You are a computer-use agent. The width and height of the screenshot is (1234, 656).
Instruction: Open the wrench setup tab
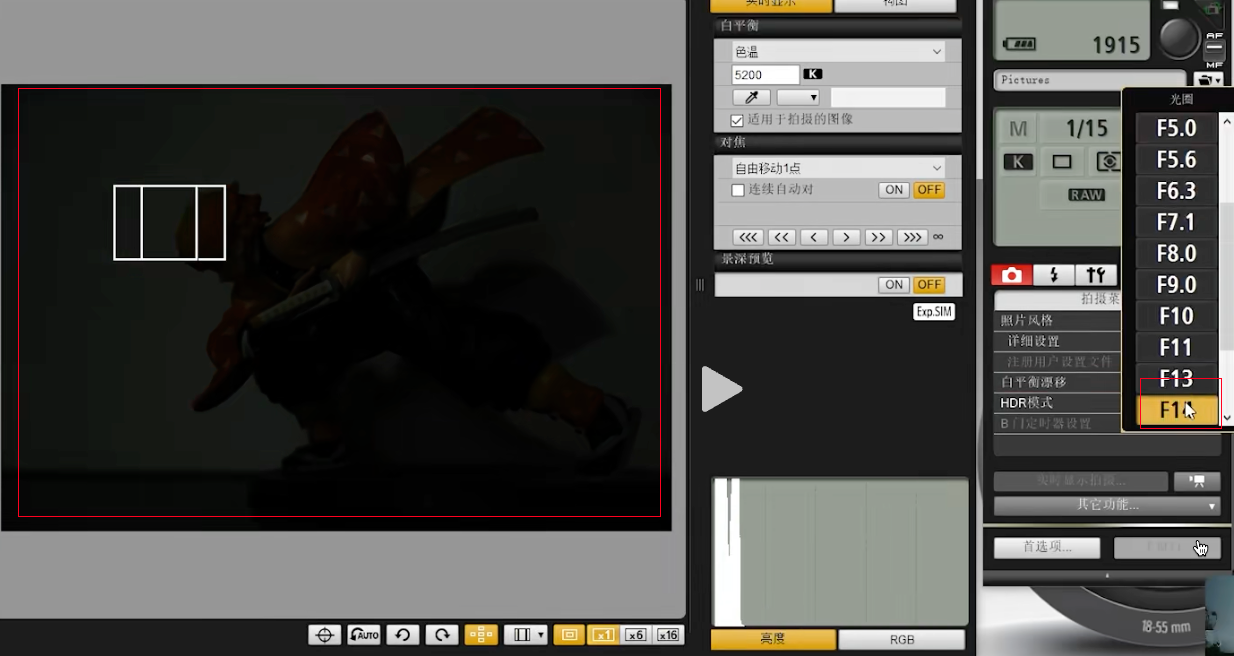(1095, 275)
